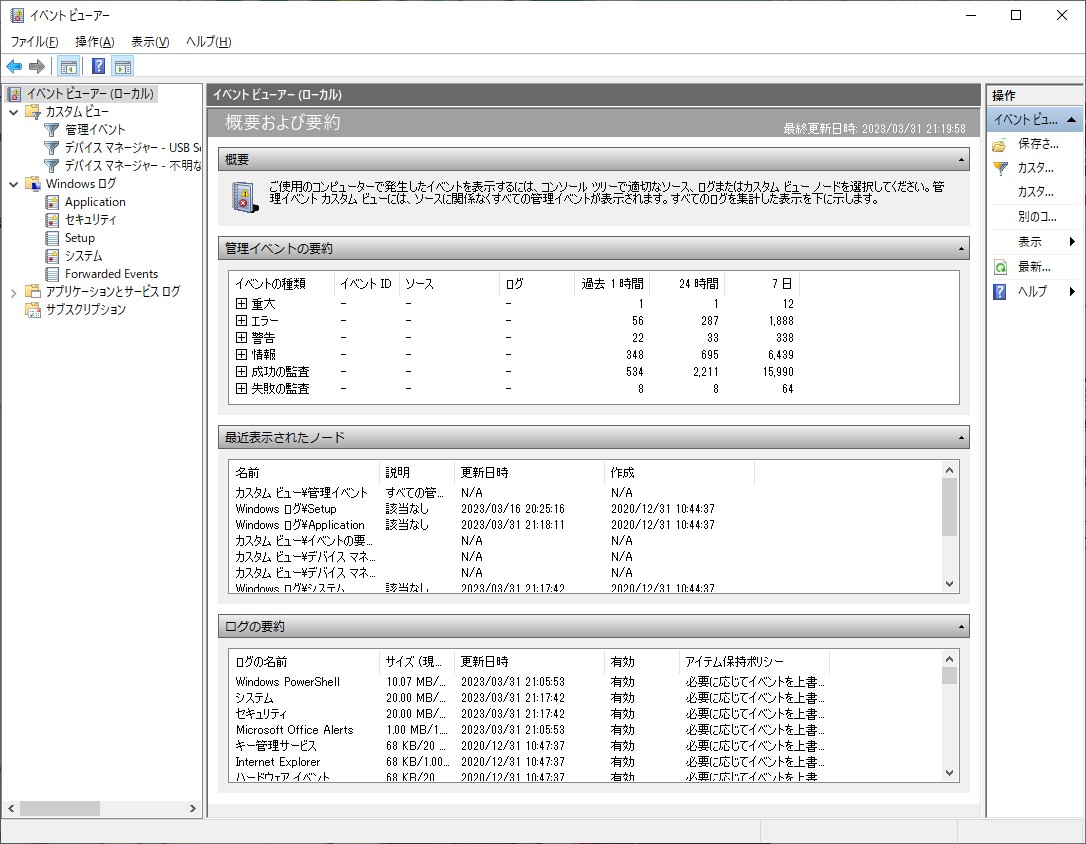This screenshot has height=844, width=1086.
Task: Select デバイス マネージャー - 不明な custom view
Action: [132, 165]
